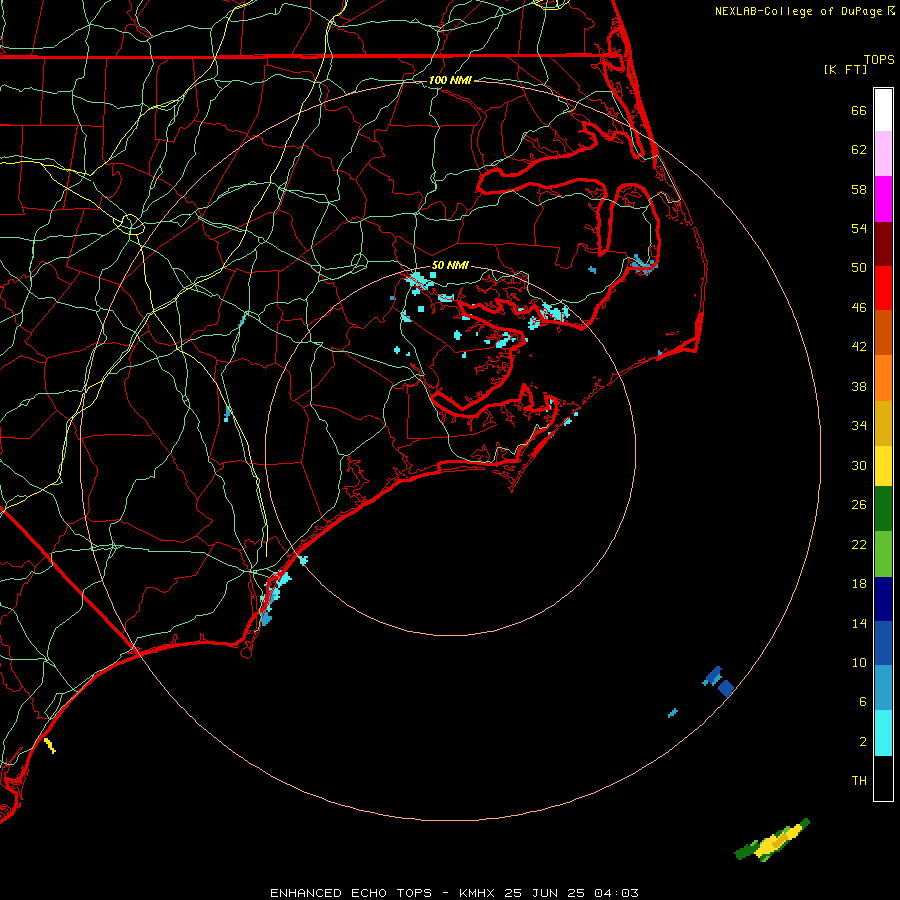Click the cyan echo cluster along Cape Fear coast
The width and height of the screenshot is (900, 900).
pos(274,597)
